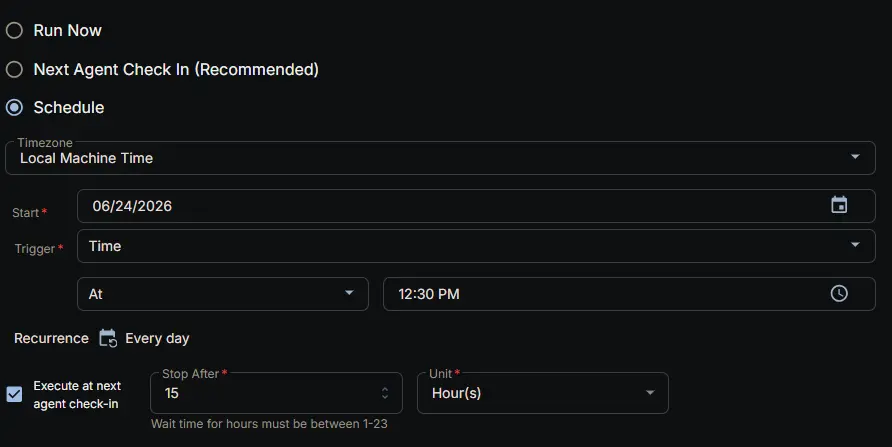892x447 pixels.
Task: Click the Every day recurrence text
Action: pos(157,338)
